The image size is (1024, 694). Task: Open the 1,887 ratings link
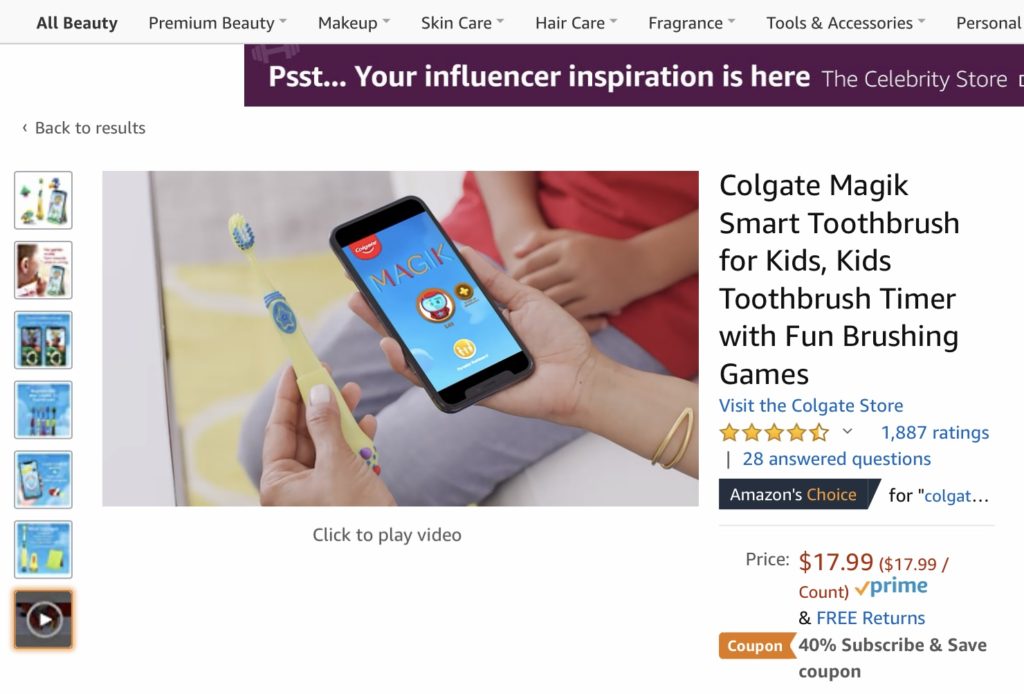tap(935, 433)
